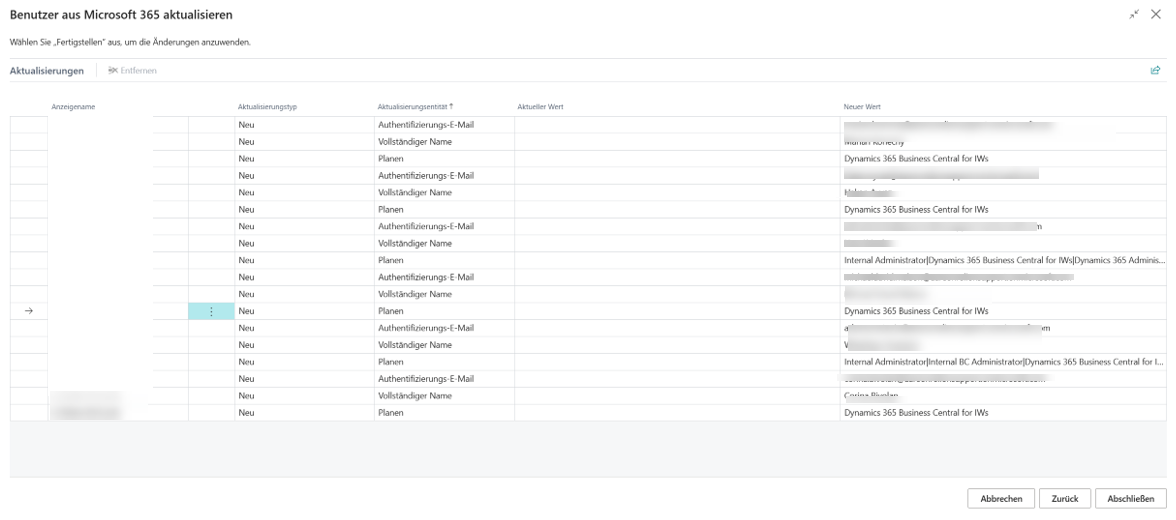Screen dimensions: 1176x520
Task: Open the three-dot options menu in the selected row
Action: tap(211, 311)
